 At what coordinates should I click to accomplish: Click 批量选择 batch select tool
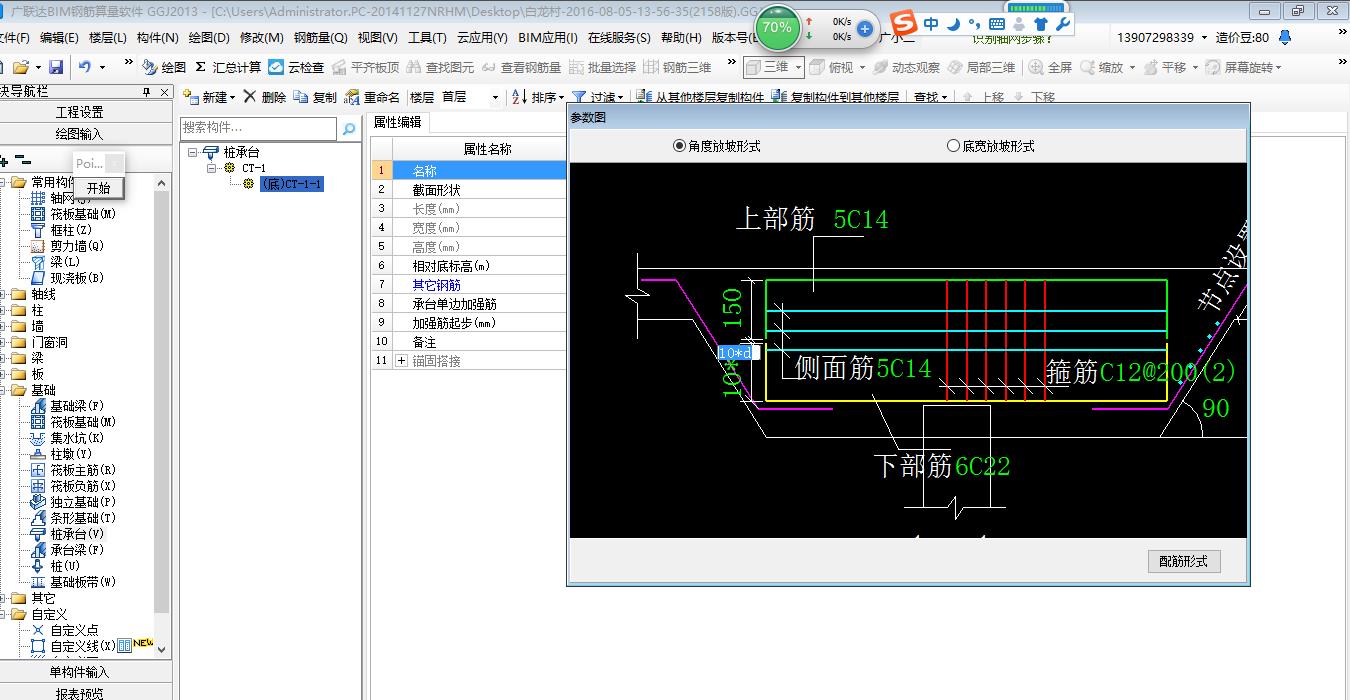(x=602, y=67)
